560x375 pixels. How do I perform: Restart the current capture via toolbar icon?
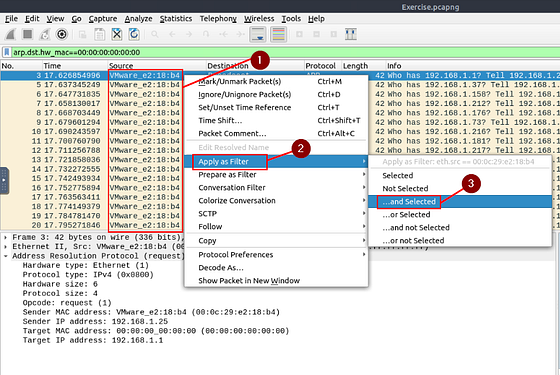click(45, 34)
